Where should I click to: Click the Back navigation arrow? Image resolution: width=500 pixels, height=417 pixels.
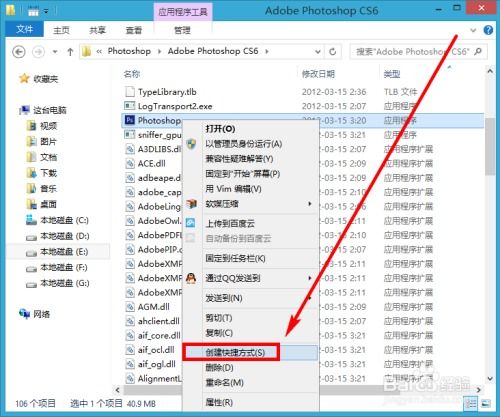tap(19, 52)
